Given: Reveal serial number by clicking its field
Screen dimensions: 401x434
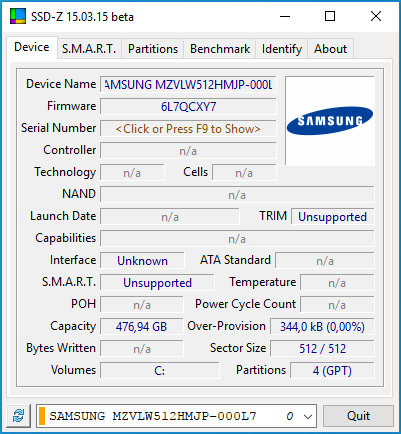Looking at the screenshot, I should click(x=188, y=129).
